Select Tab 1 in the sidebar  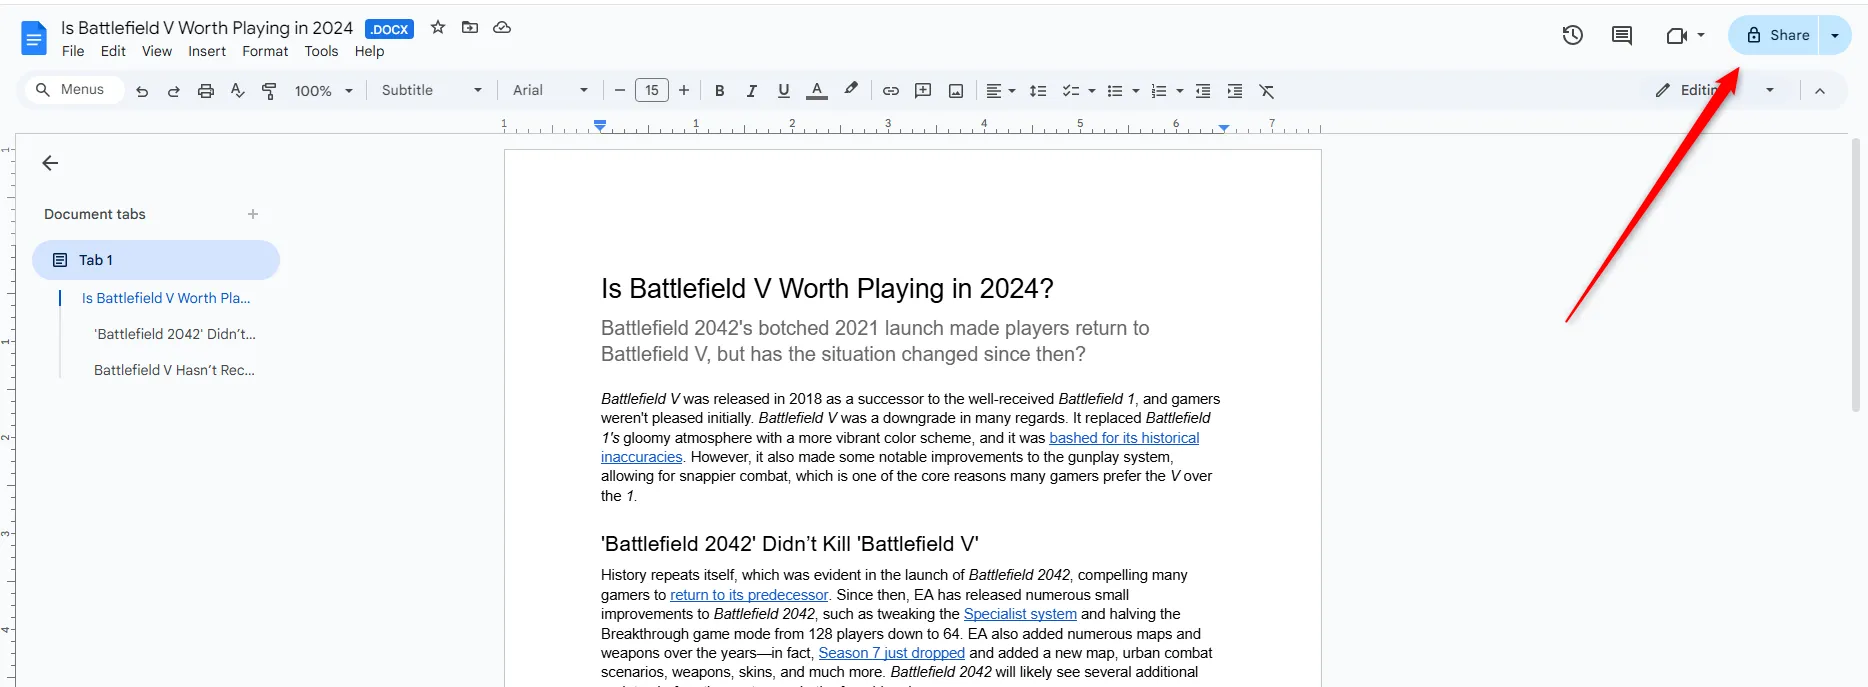tap(156, 260)
